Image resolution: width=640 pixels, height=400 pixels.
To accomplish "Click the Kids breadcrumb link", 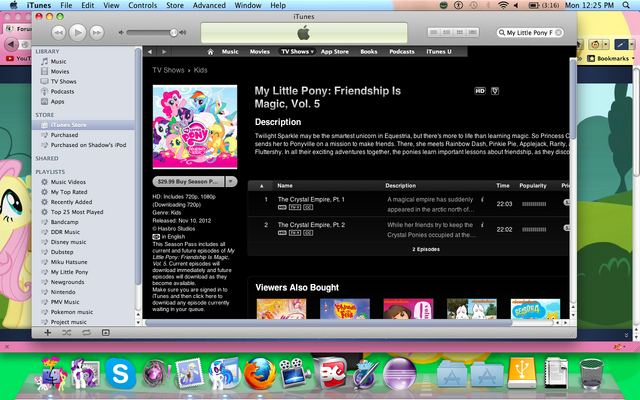I will [200, 70].
